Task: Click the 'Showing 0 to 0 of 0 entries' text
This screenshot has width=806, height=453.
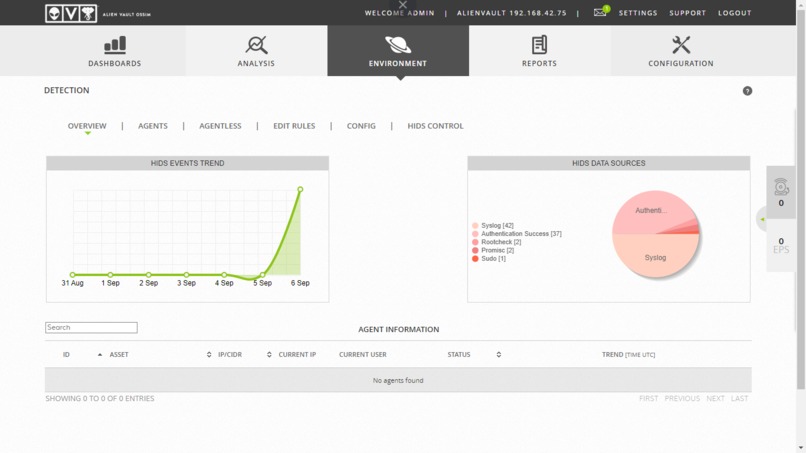Action: click(x=100, y=398)
